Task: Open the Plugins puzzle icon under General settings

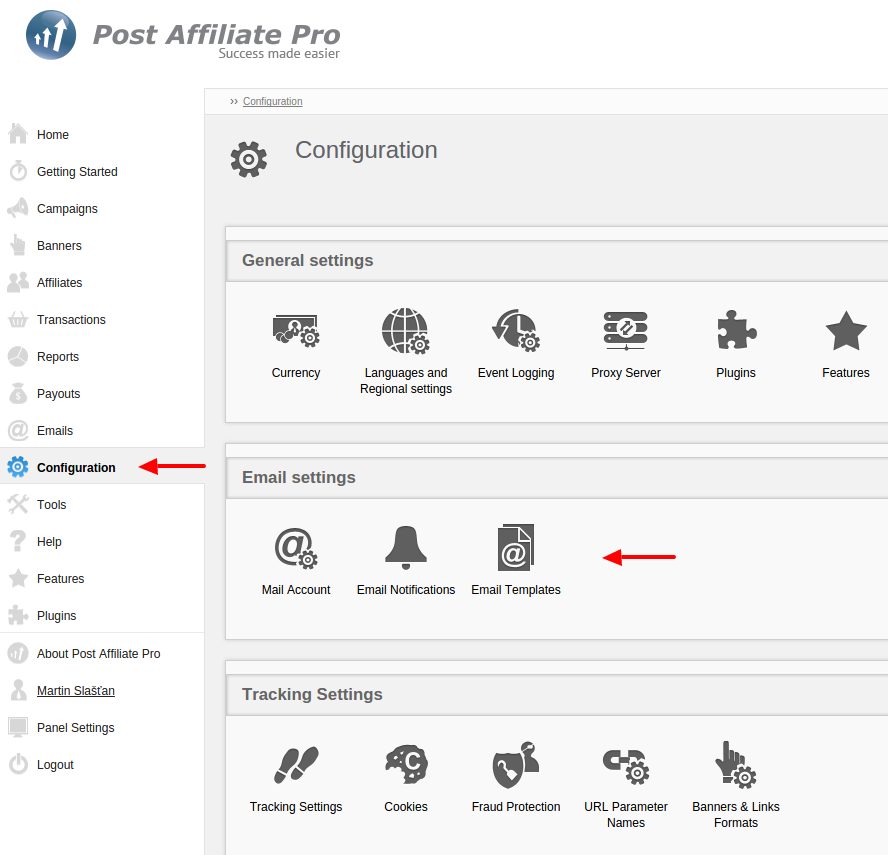Action: coord(736,330)
